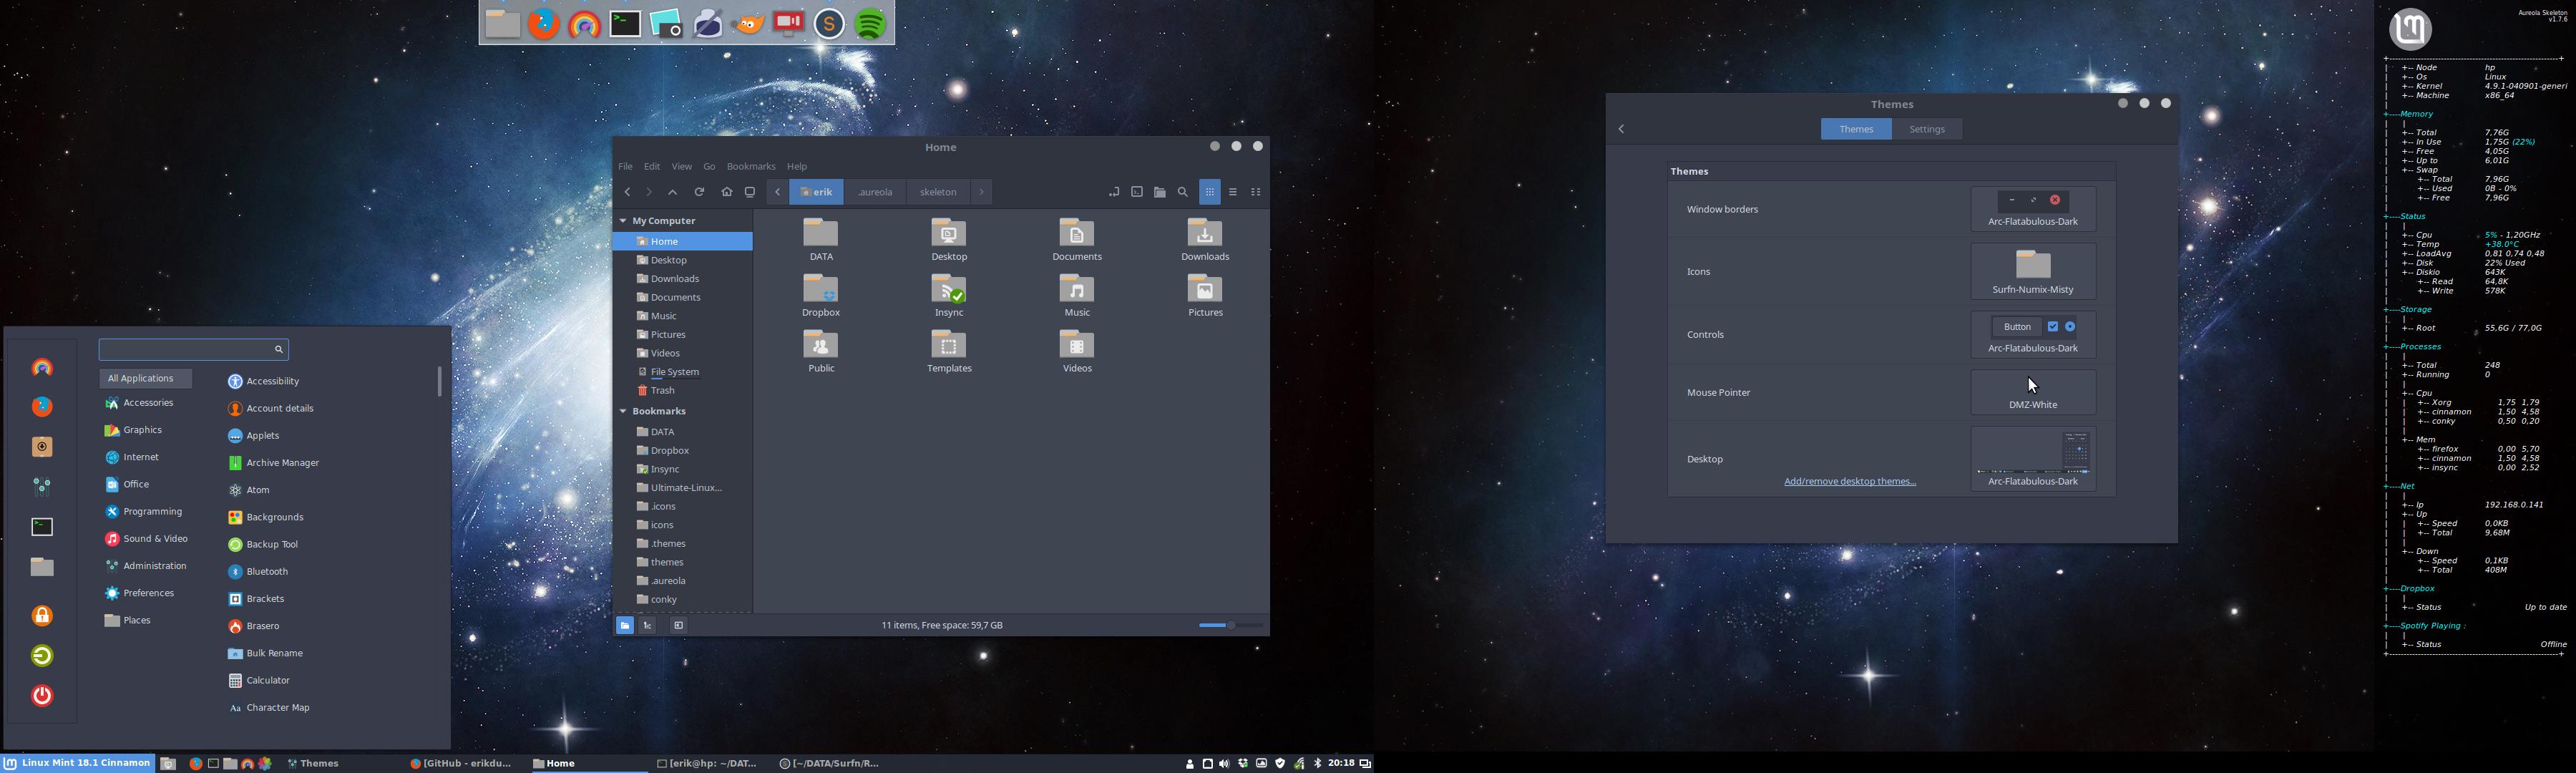Show treeview in file manager sidebar
The image size is (2576, 773).
click(648, 626)
